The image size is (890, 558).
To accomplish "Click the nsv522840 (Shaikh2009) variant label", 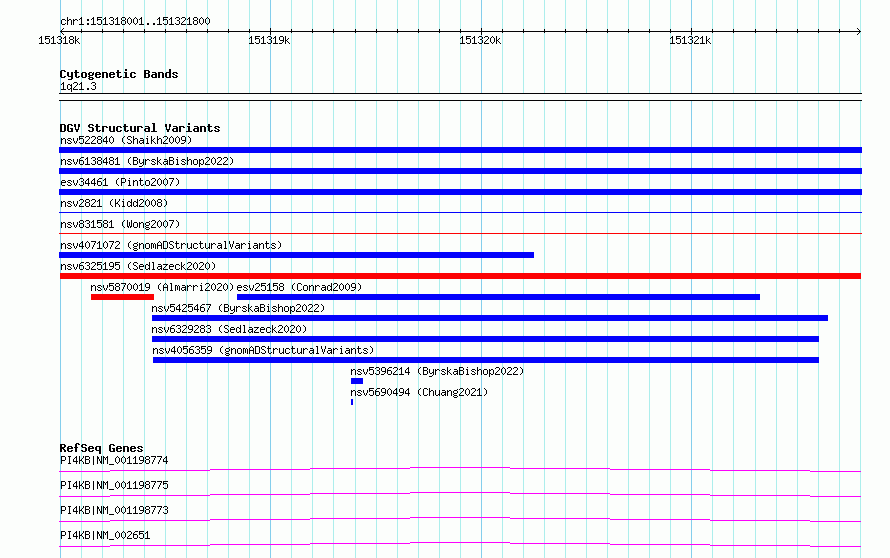I will [126, 140].
